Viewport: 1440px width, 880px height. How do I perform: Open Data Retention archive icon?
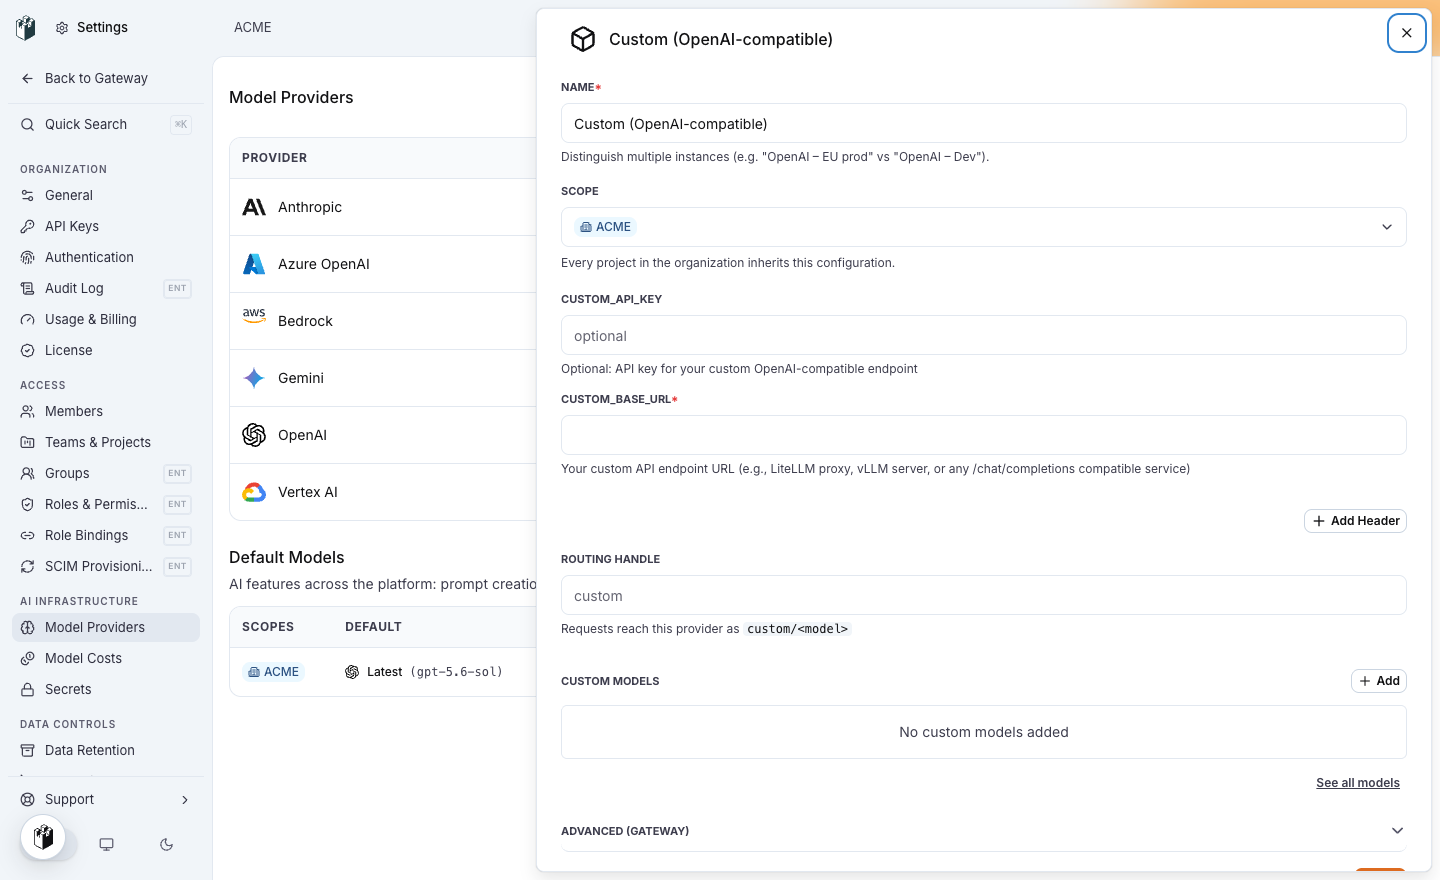[x=28, y=751]
